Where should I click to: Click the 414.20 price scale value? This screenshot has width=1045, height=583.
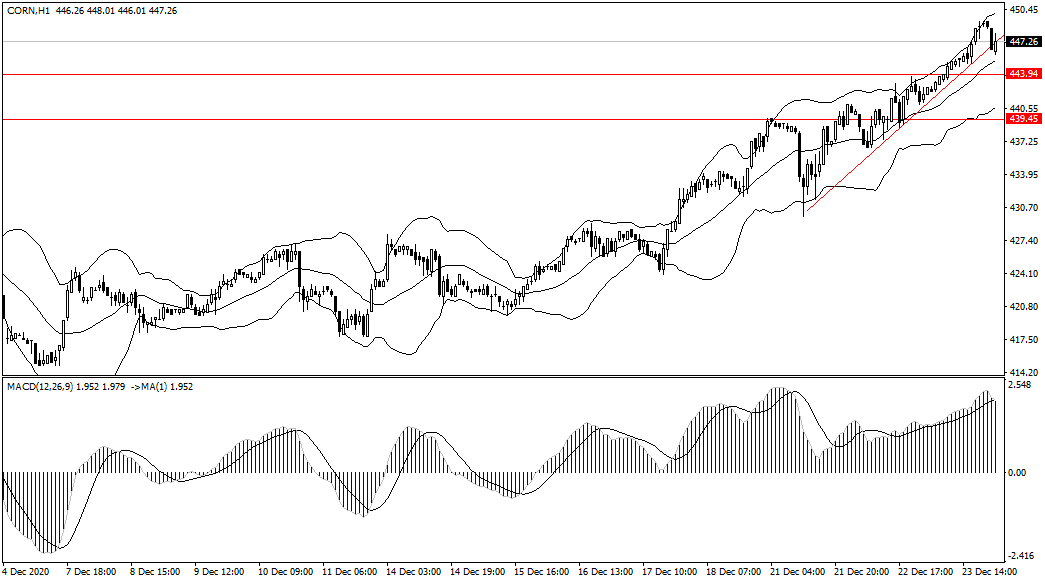click(x=1021, y=372)
